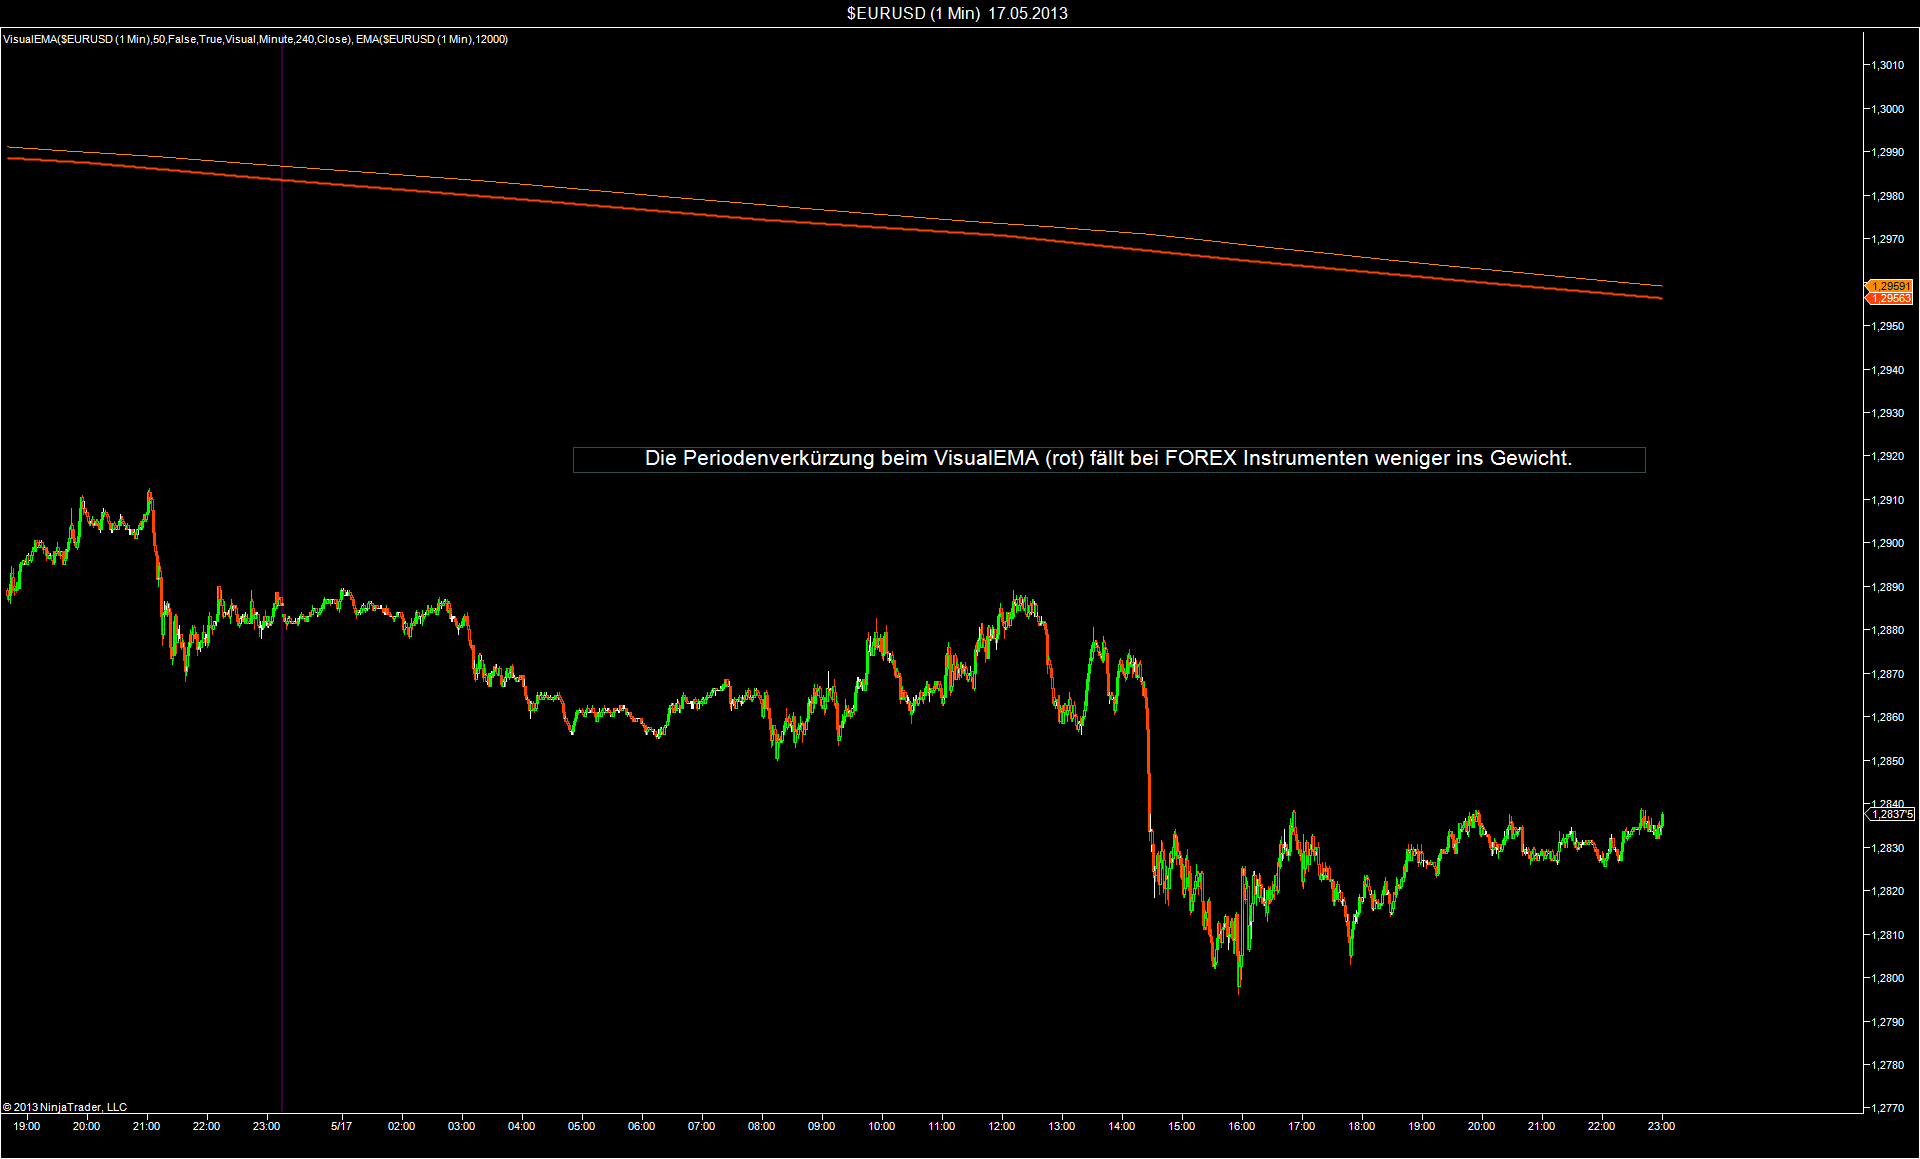
Task: Click the 18:00 time axis label
Action: tap(1362, 1126)
